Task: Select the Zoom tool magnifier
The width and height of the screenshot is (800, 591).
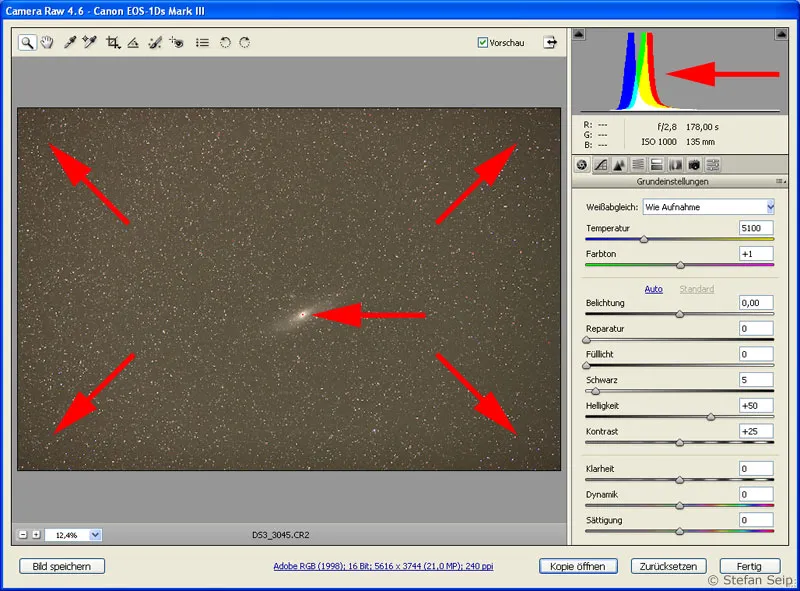Action: click(x=27, y=43)
